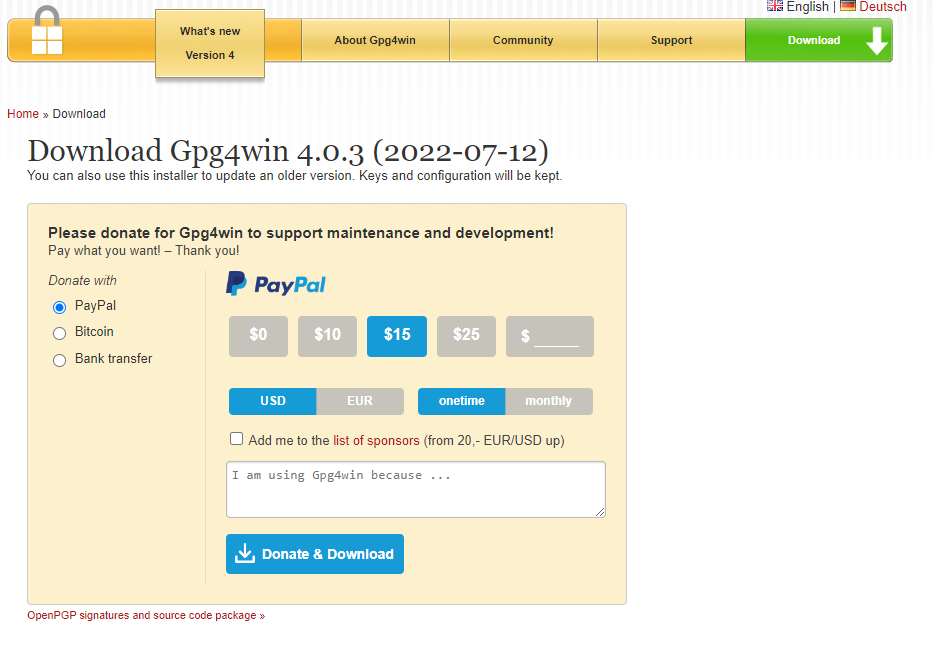Click the 'Please donate for Gpg4win' heading
The height and width of the screenshot is (646, 934).
pos(301,233)
